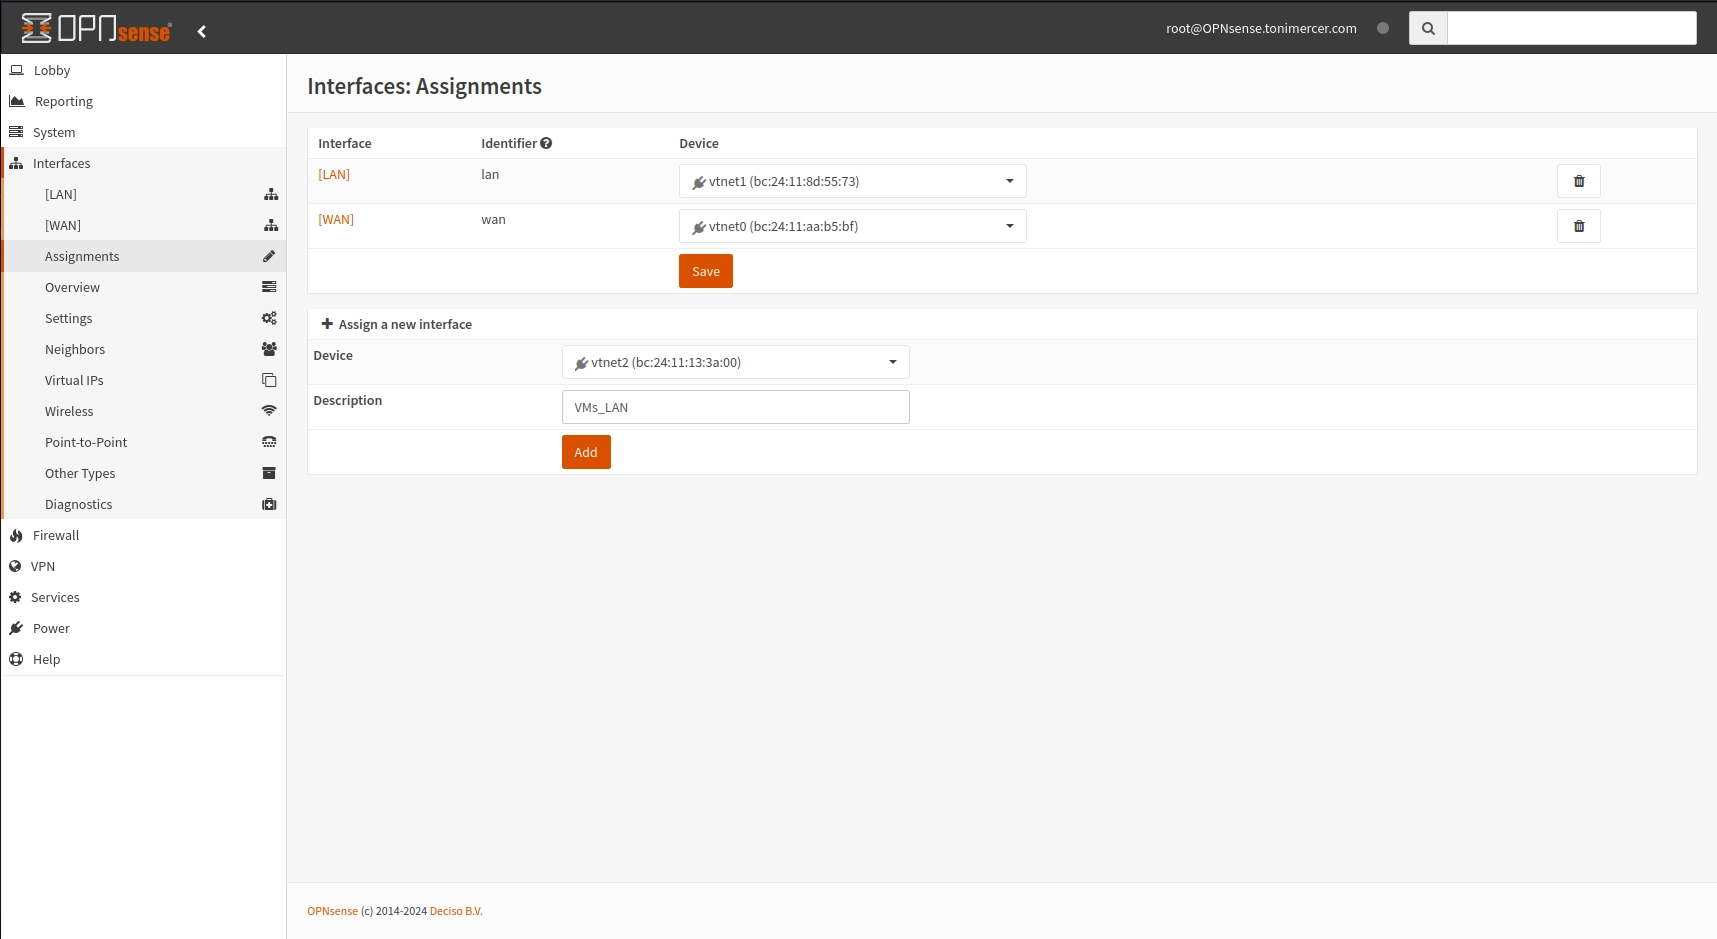Click the root@OPNsense.tonimercer.com user label
The image size is (1717, 939).
coord(1261,28)
